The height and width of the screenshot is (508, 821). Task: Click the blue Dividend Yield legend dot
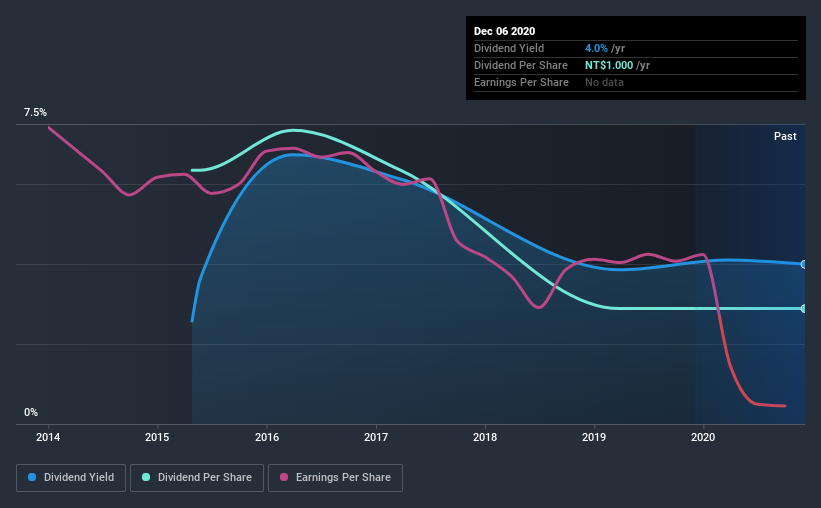tap(32, 477)
